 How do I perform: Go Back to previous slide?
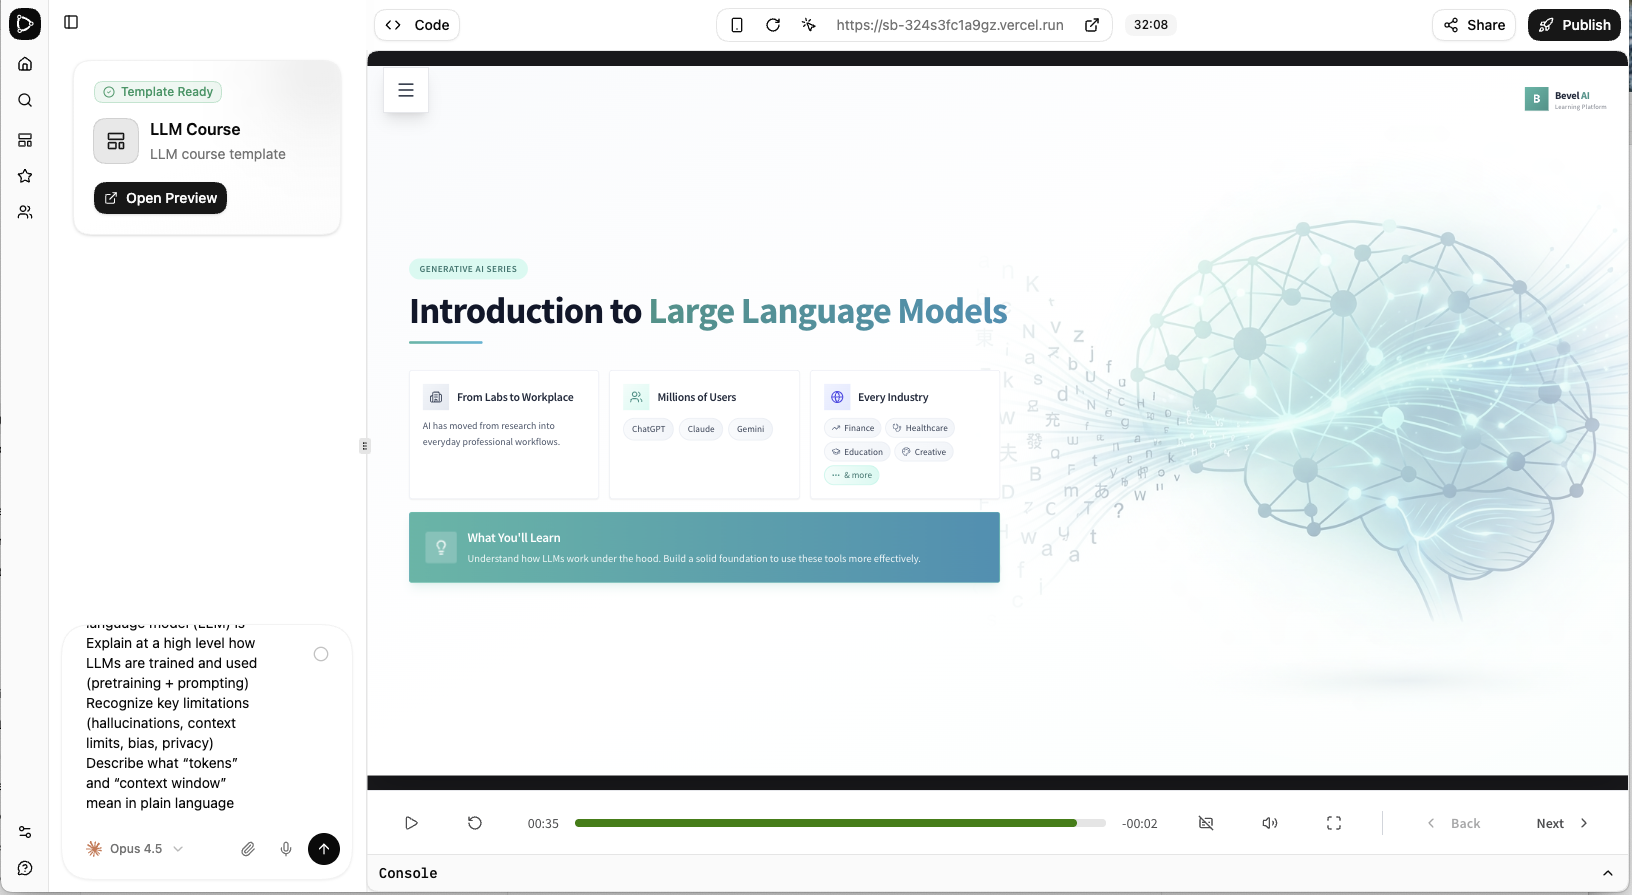tap(1453, 823)
